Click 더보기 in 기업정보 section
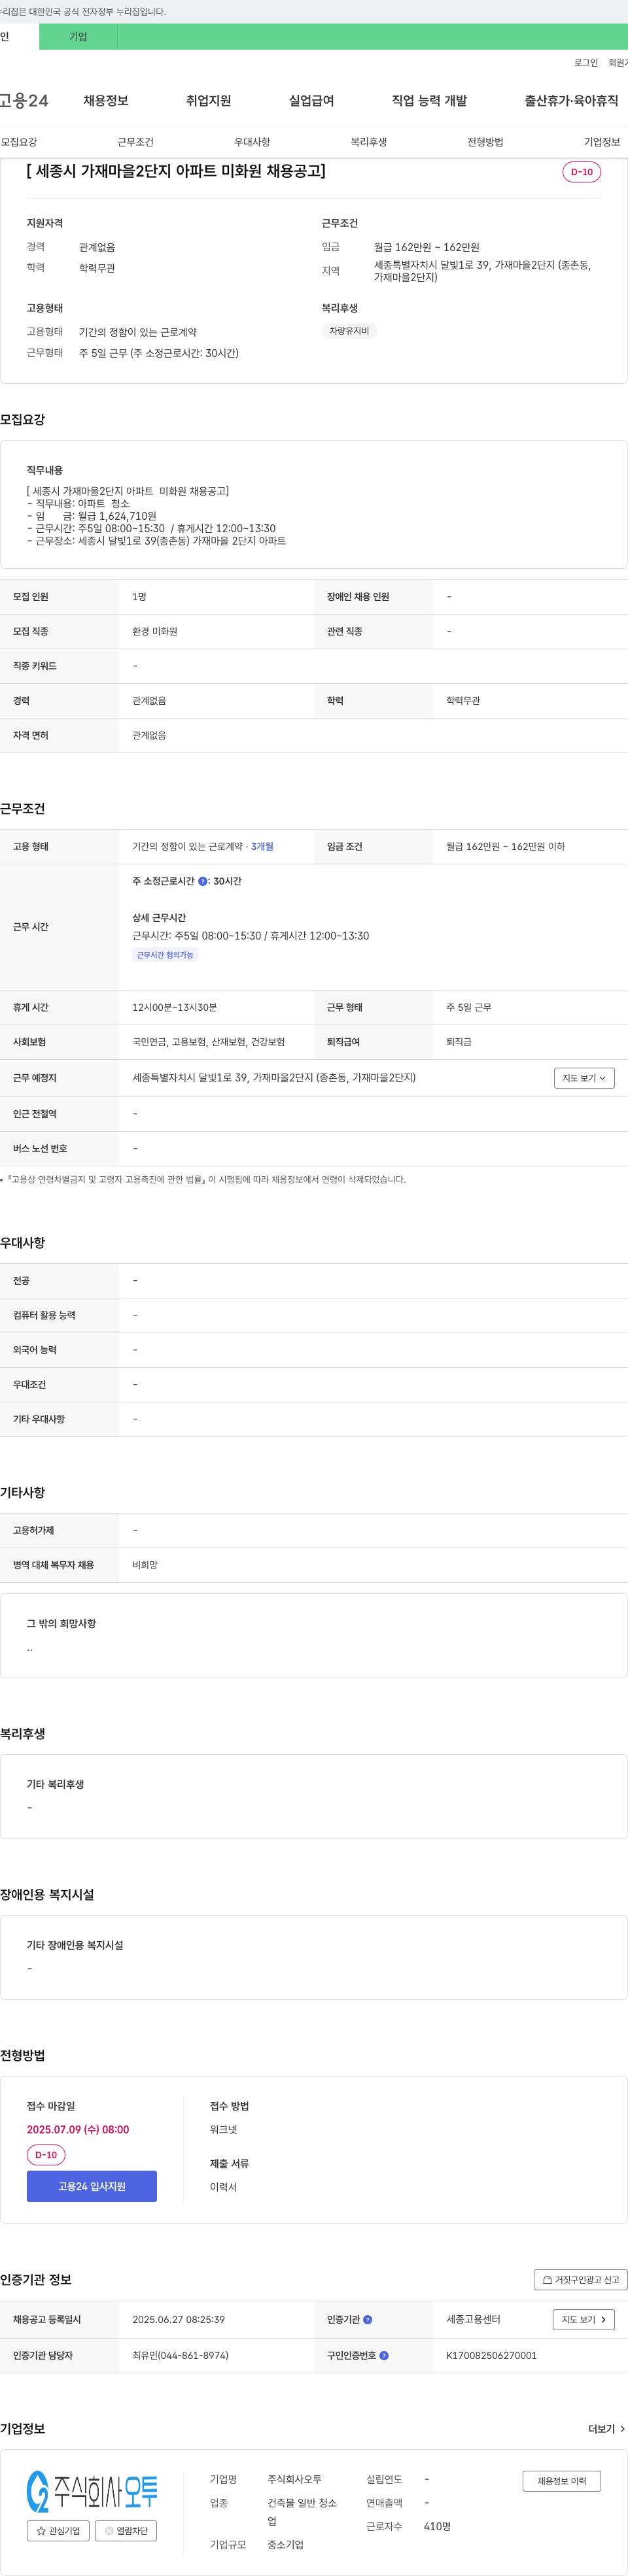Screen dimensions: 628x2576 607,2429
